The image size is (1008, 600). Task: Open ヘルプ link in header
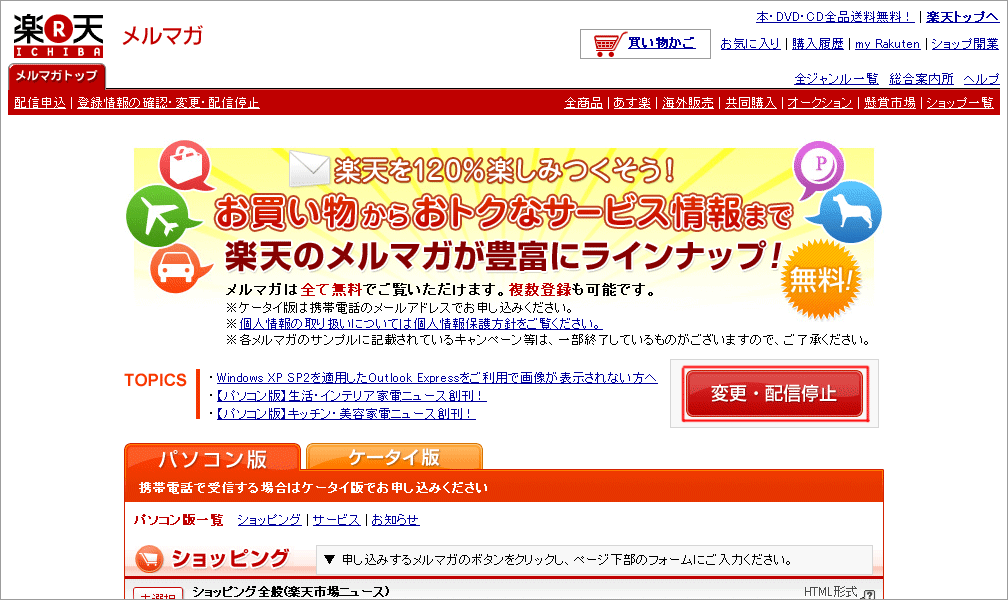pyautogui.click(x=981, y=78)
